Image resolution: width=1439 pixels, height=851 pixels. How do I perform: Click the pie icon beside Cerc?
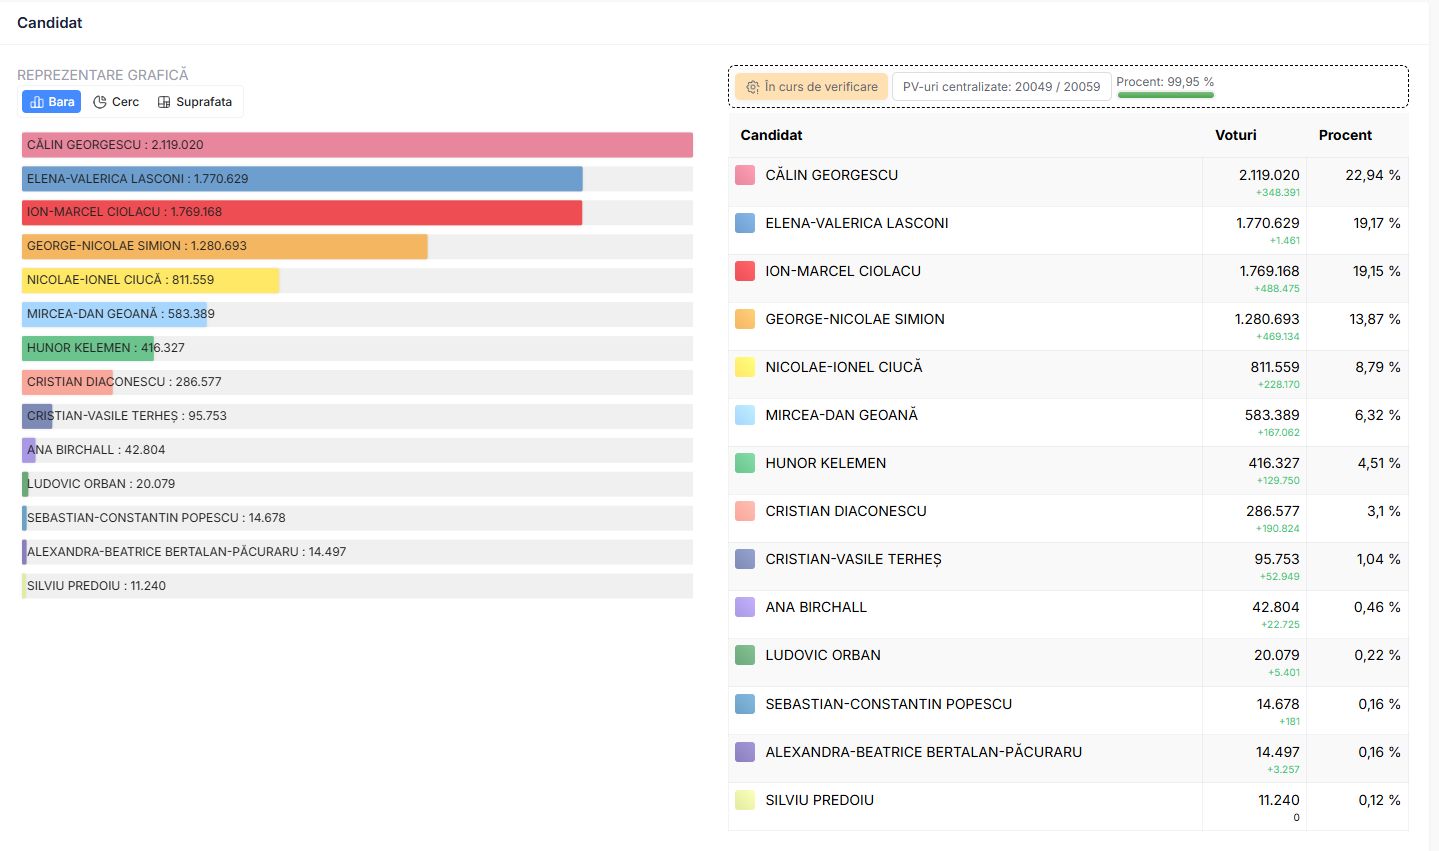pos(100,102)
